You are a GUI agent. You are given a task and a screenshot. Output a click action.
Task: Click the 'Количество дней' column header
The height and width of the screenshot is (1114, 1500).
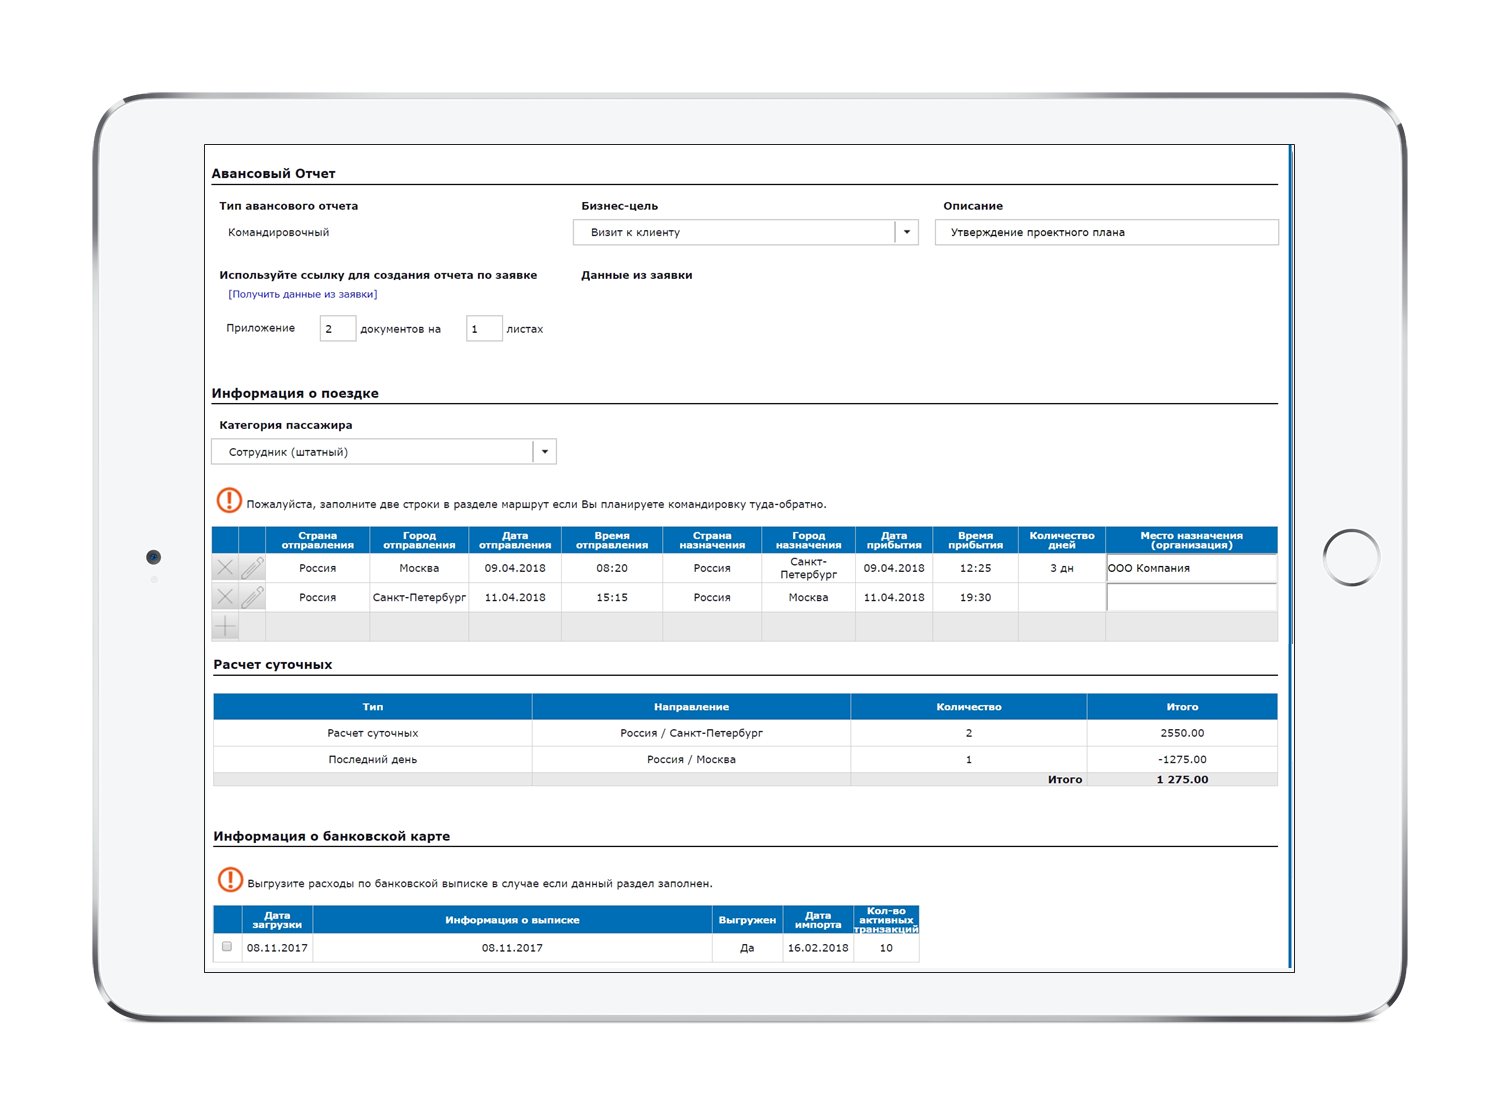[1061, 540]
